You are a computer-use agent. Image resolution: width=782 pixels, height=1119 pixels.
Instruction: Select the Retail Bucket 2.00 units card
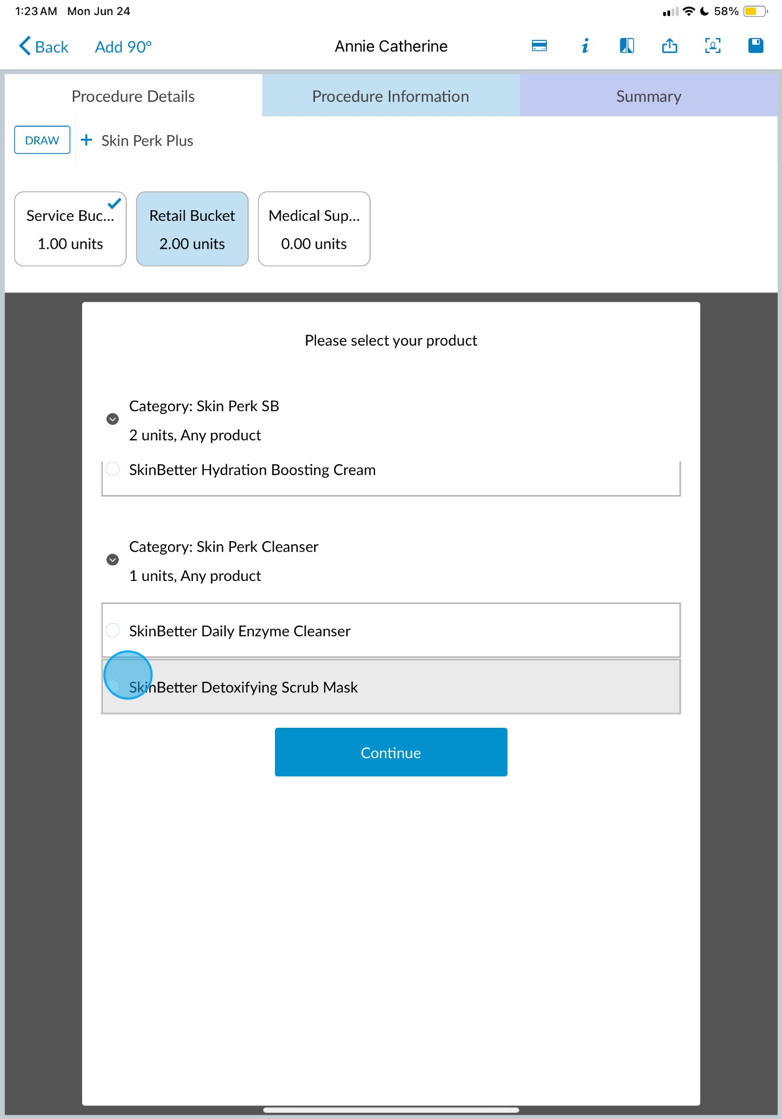(192, 229)
